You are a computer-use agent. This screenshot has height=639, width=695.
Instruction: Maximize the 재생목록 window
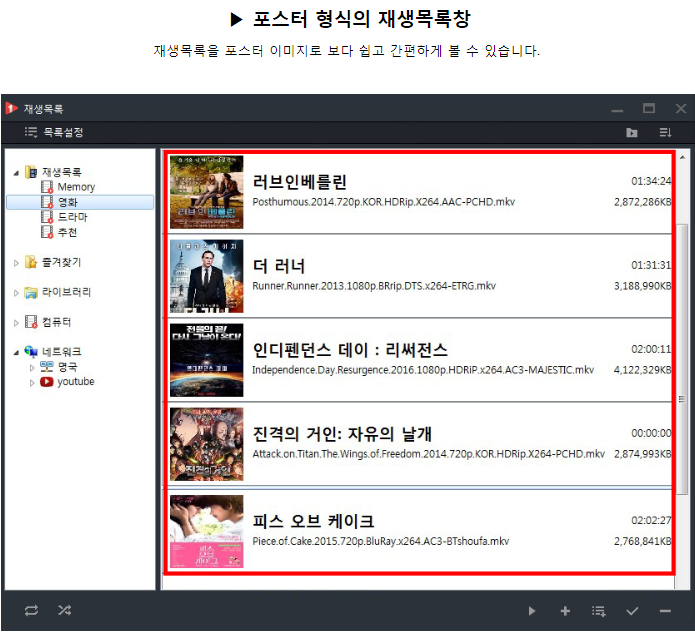click(x=649, y=108)
